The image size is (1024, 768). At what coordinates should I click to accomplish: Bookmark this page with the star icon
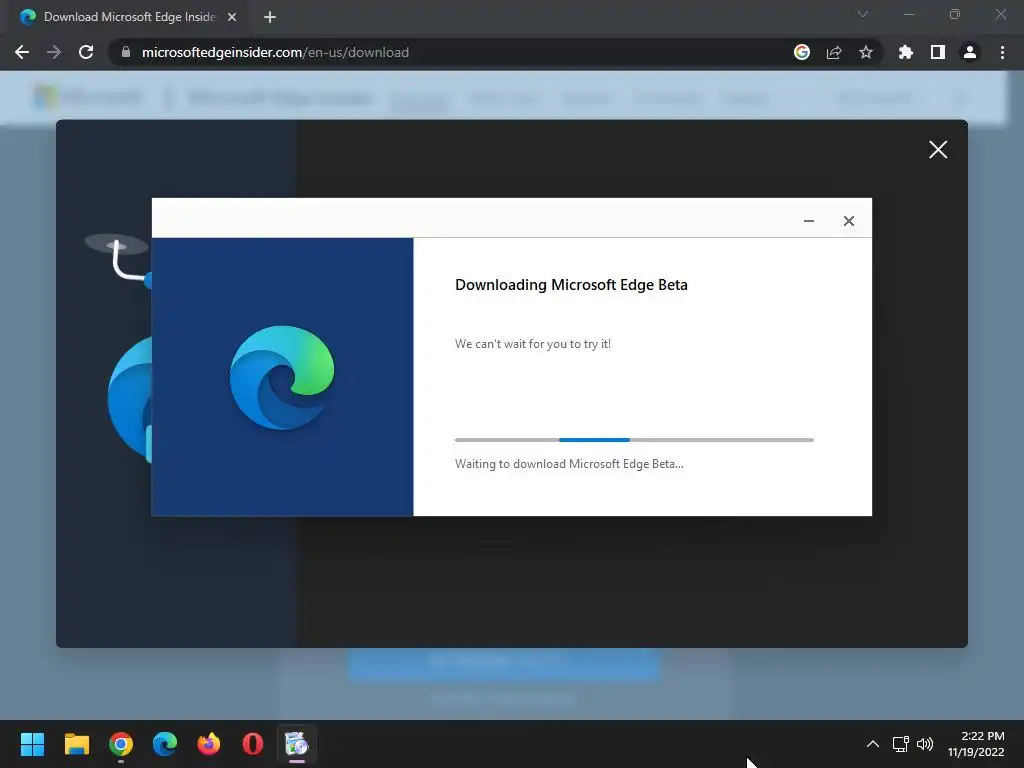pyautogui.click(x=866, y=52)
